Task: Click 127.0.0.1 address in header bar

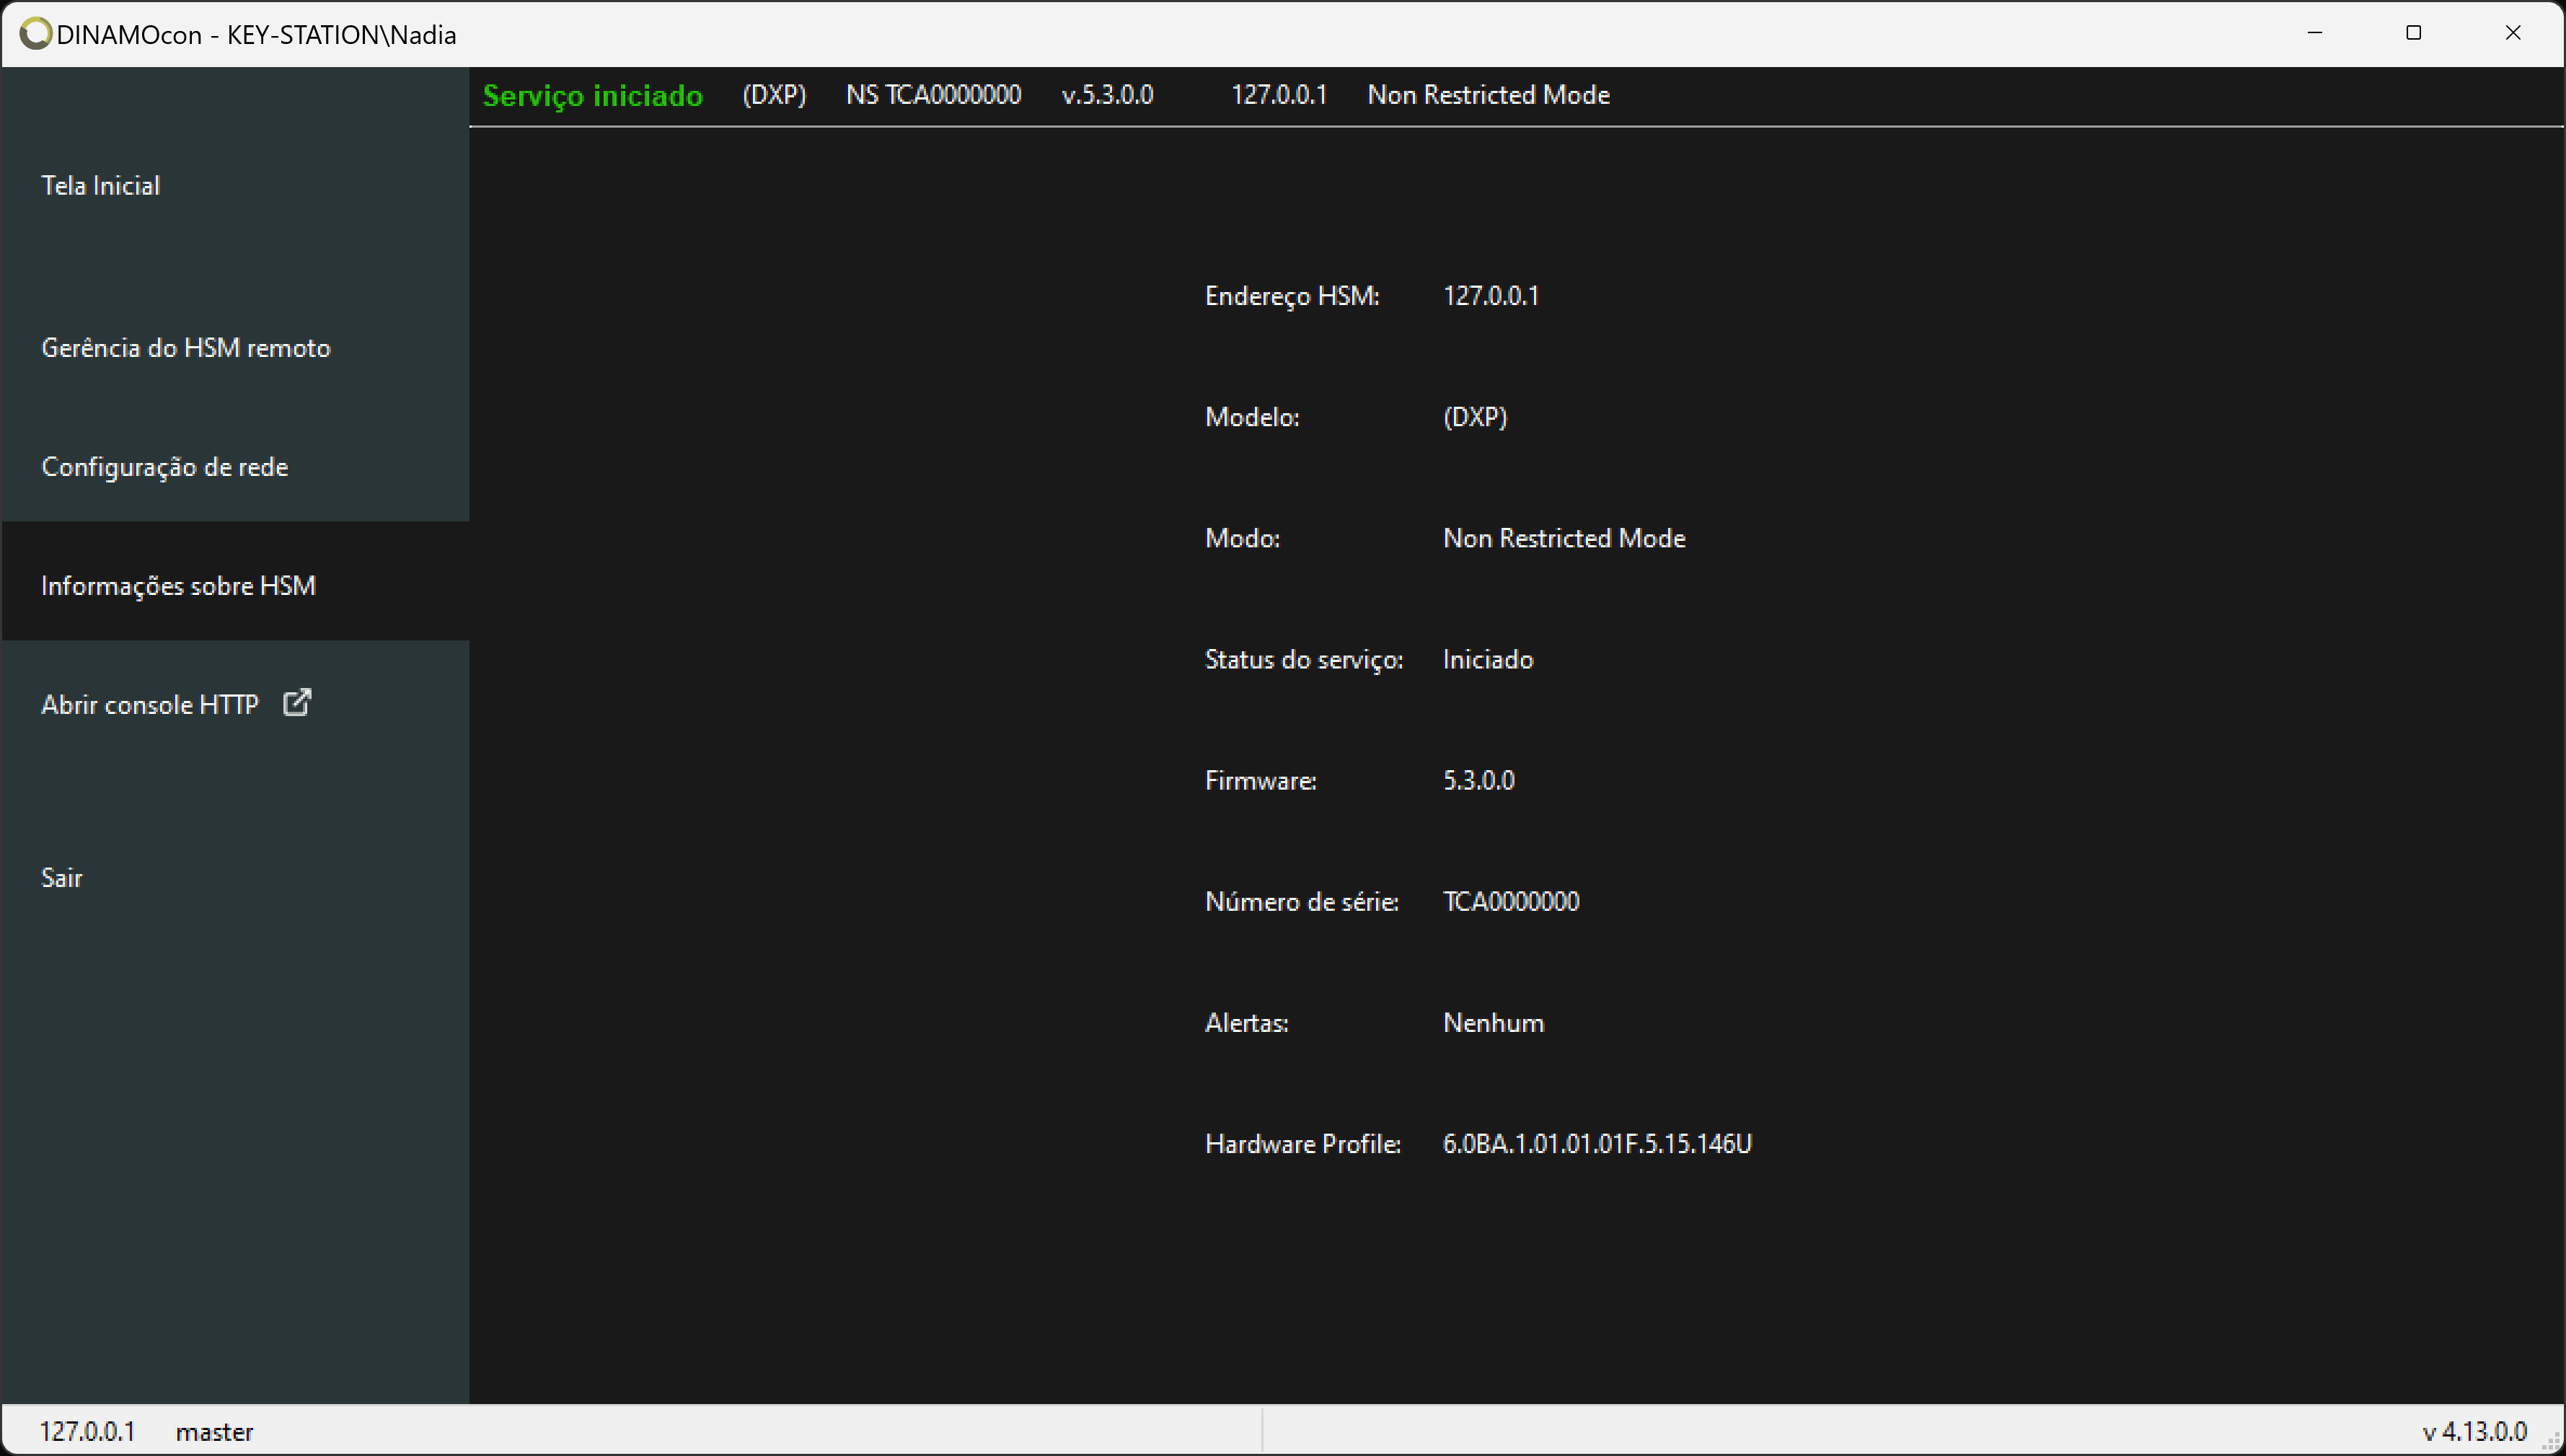Action: coord(1279,95)
